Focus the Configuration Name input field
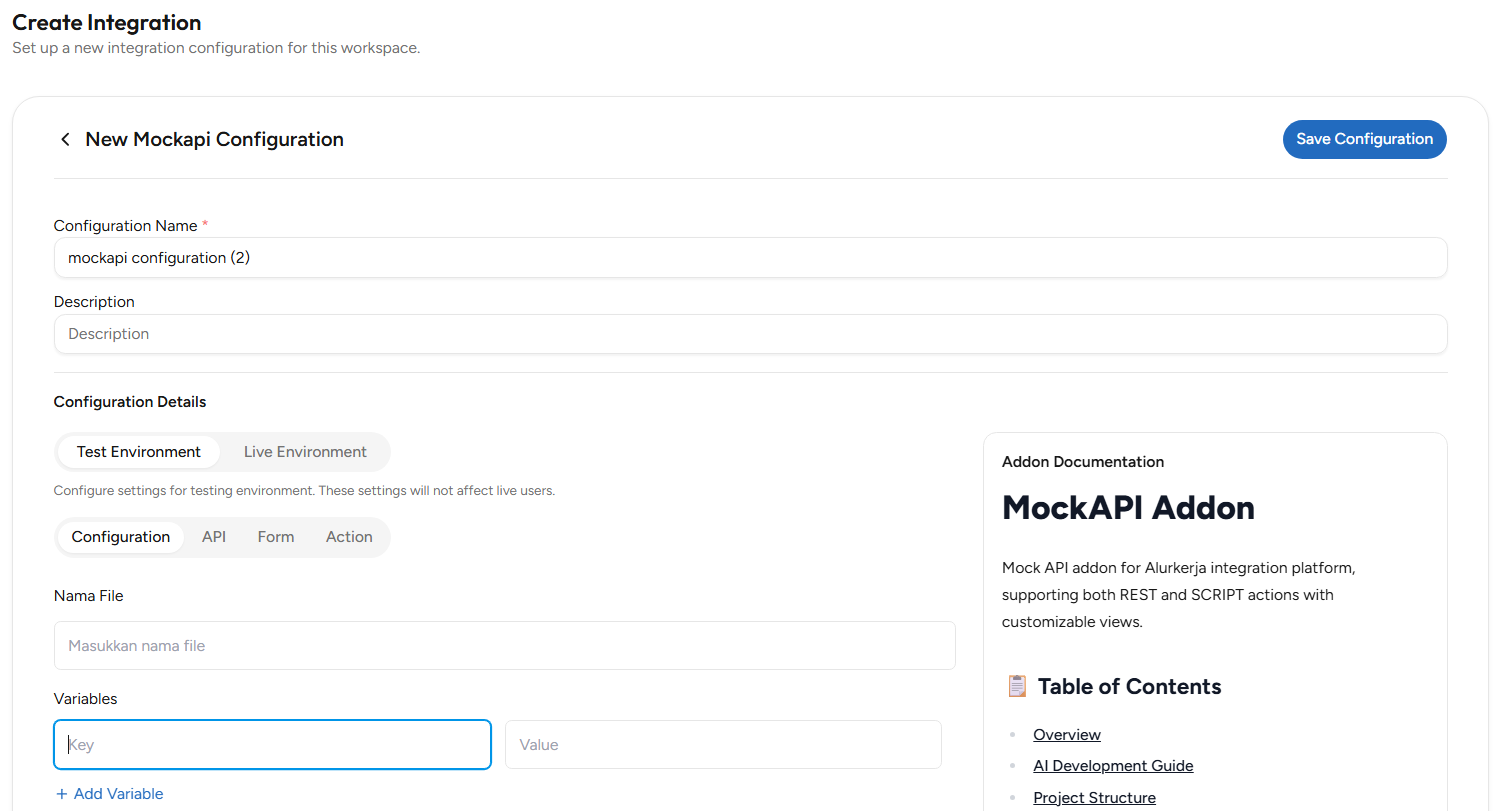 point(750,257)
